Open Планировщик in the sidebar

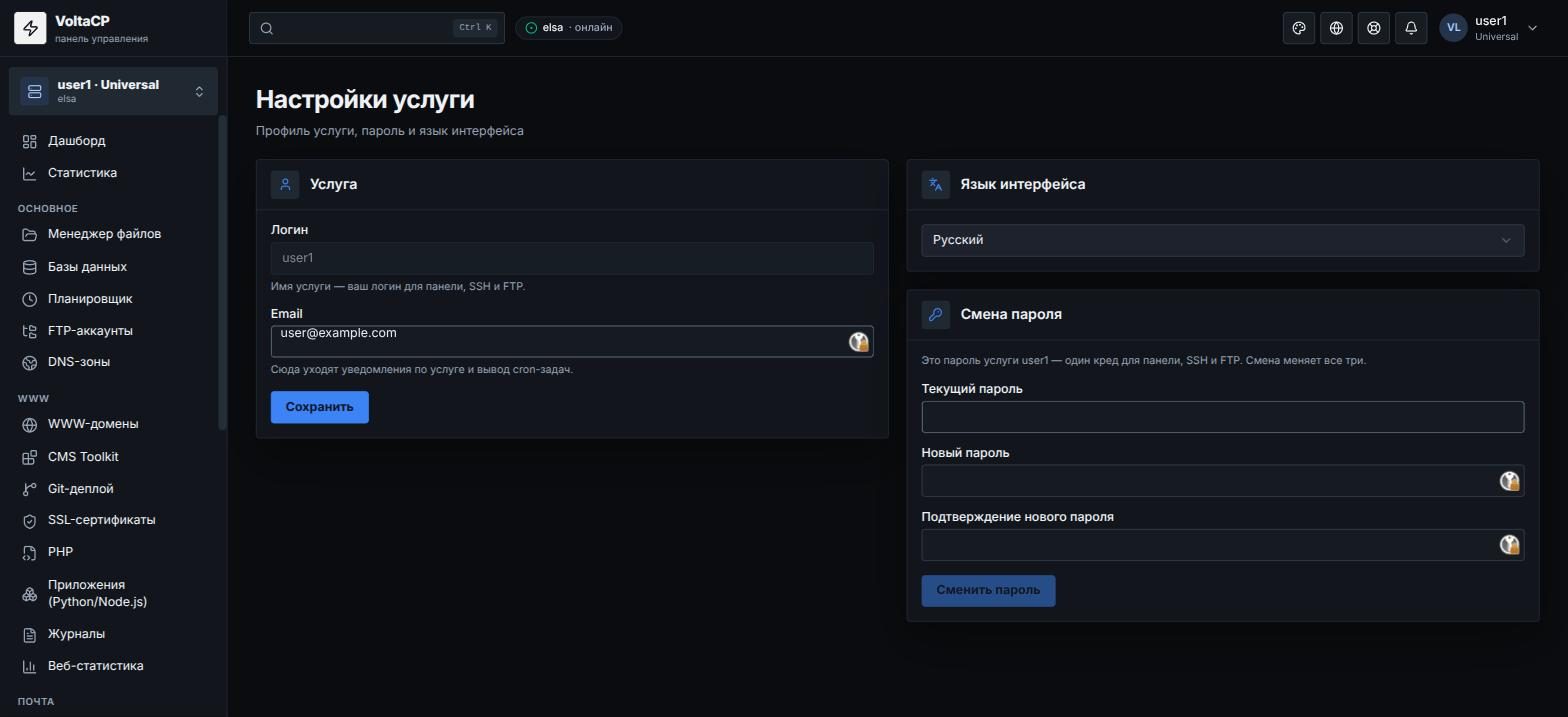(113, 299)
